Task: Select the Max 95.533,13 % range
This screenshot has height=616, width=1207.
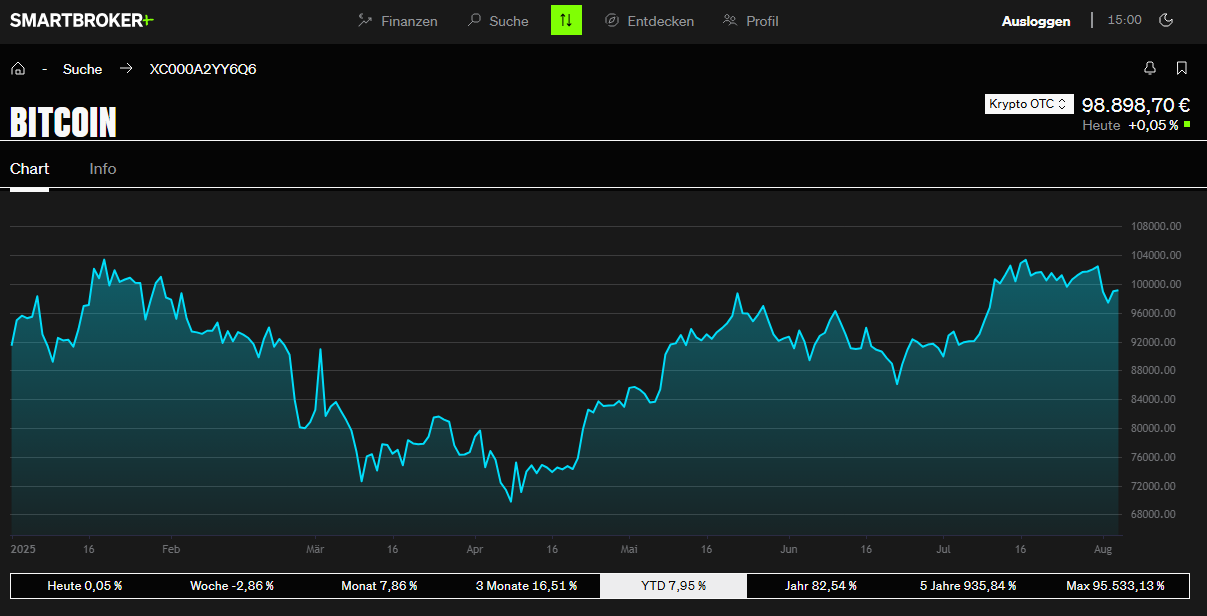Action: (1115, 586)
